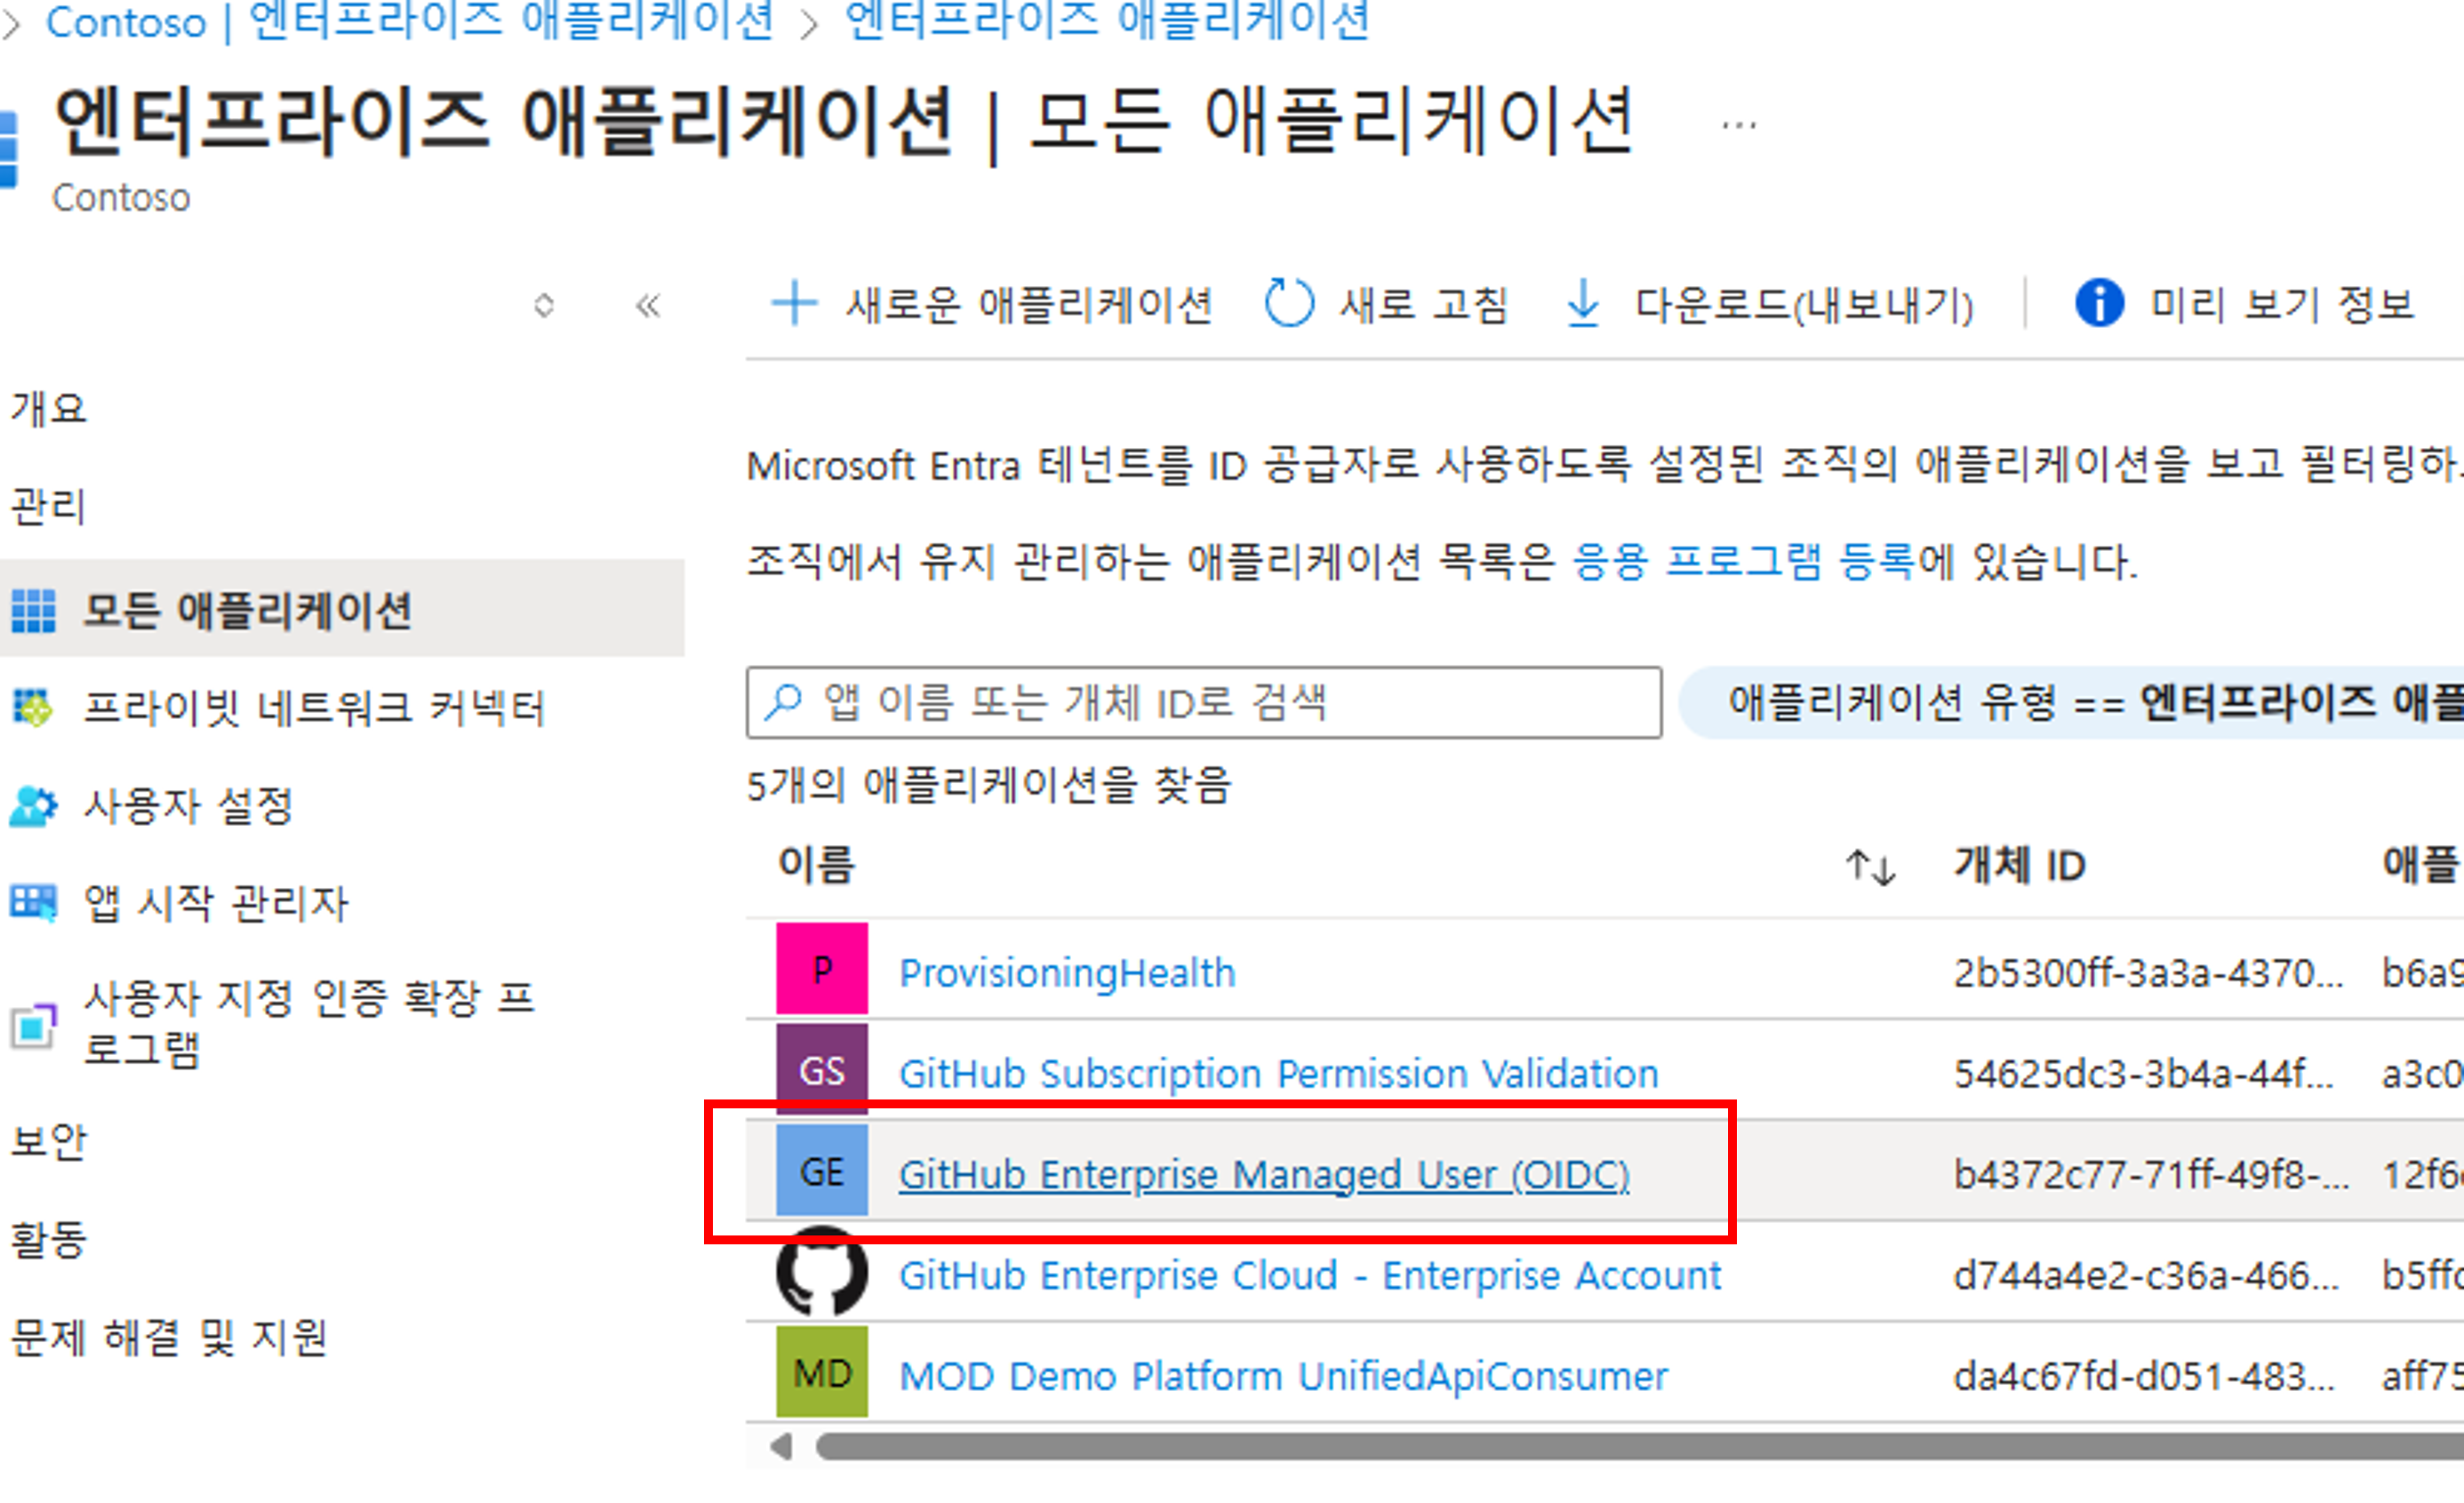
Task: Click the sort arrows in 이름 column header
Action: pyautogui.click(x=1871, y=866)
